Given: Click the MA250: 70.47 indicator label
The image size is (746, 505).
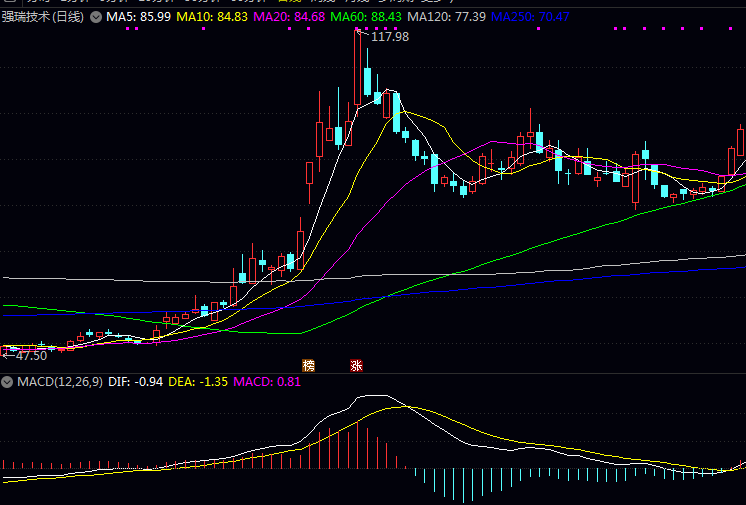Looking at the screenshot, I should [x=530, y=17].
